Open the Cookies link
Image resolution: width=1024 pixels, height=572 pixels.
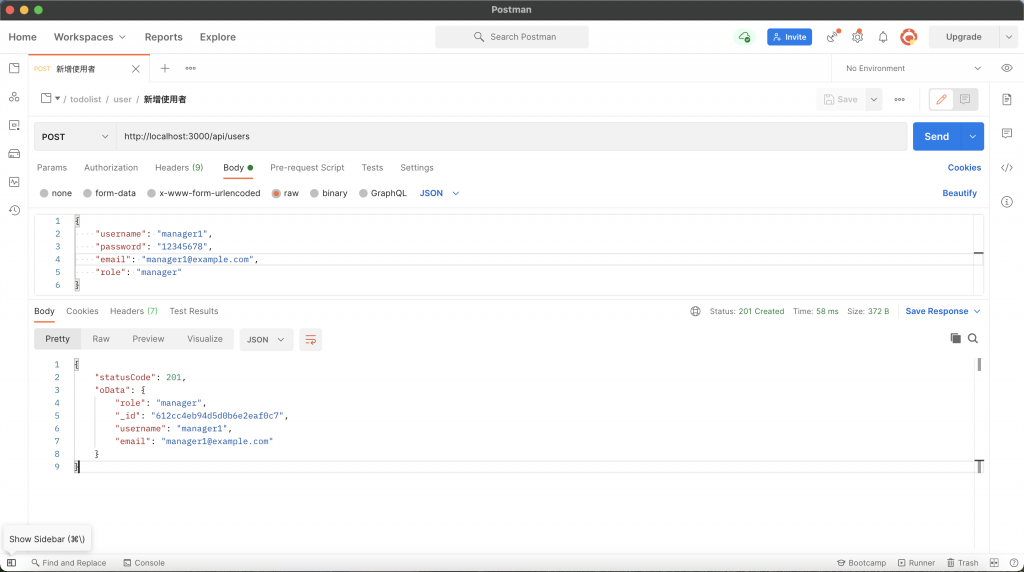click(x=964, y=168)
